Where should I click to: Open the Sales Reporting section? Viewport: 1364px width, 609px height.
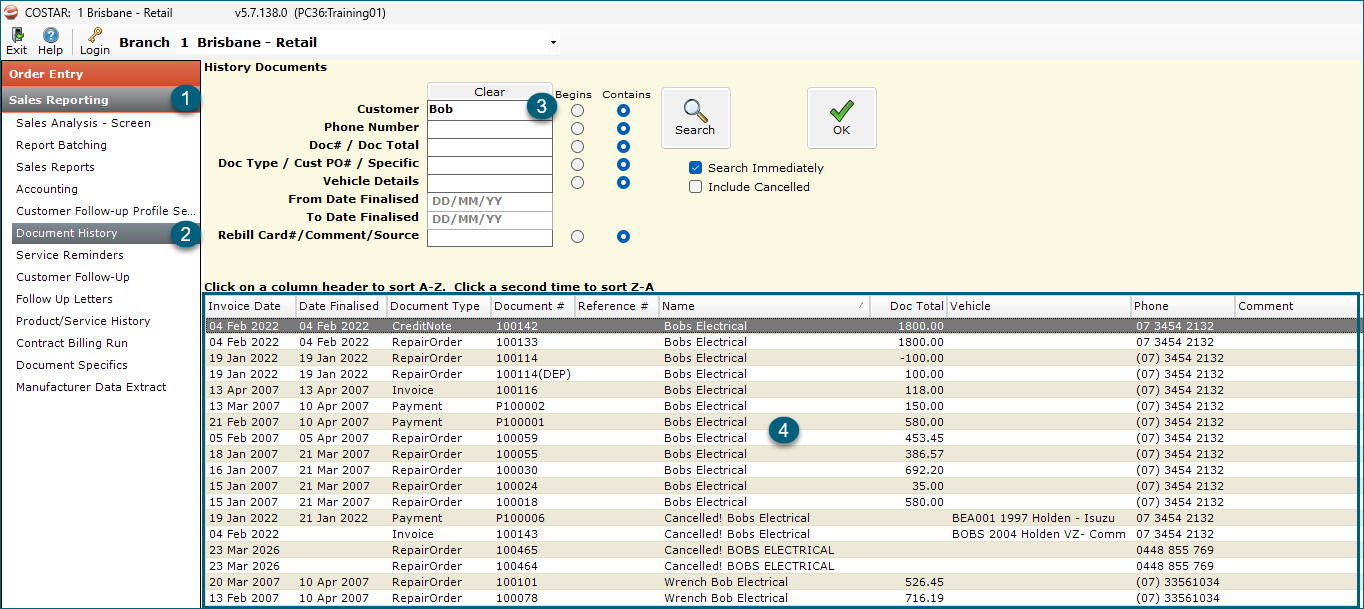(100, 100)
